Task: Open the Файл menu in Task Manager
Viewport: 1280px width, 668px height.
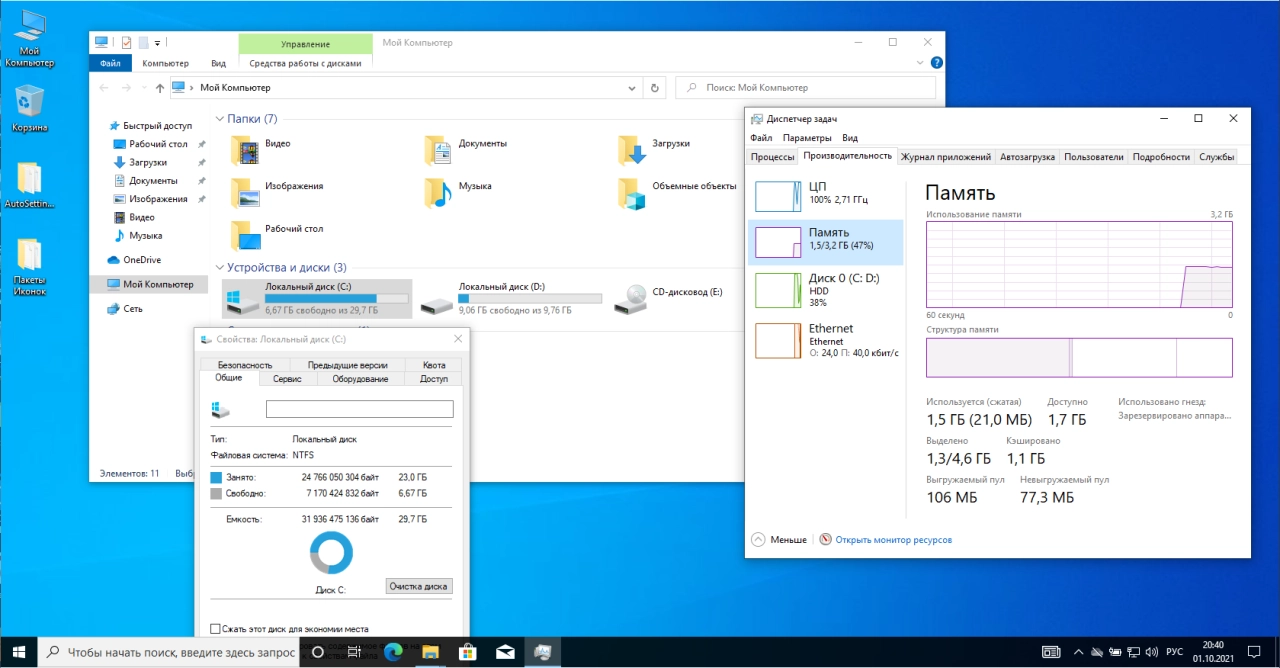Action: click(x=761, y=138)
